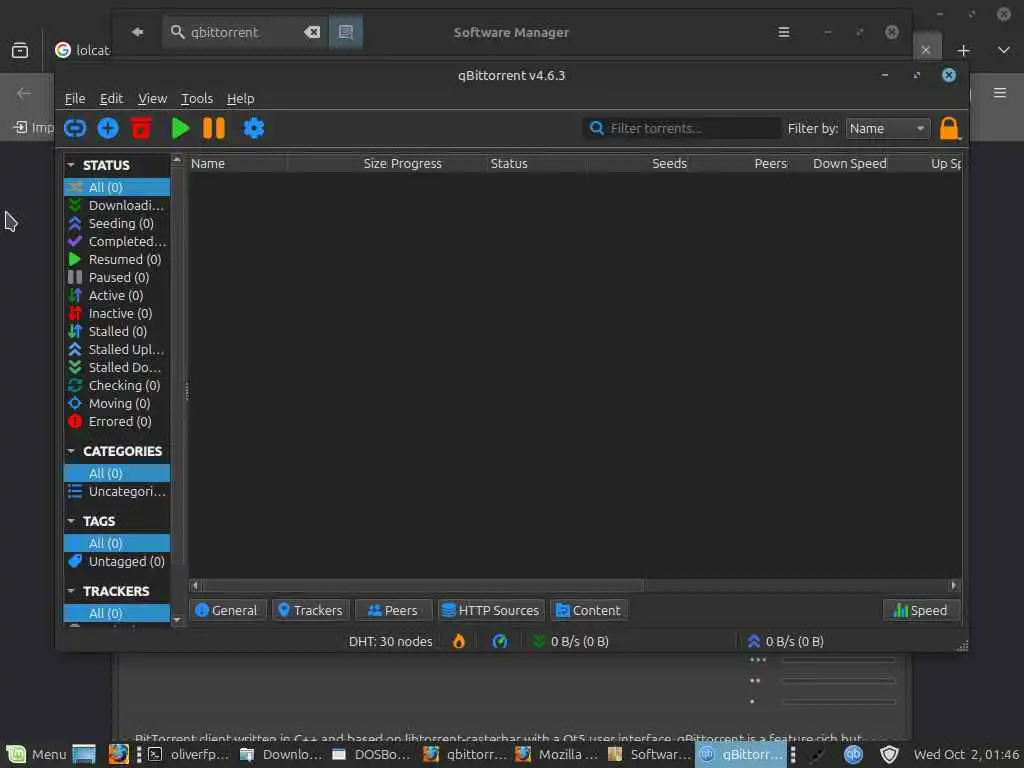The width and height of the screenshot is (1024, 768).
Task: Click the orange lock qBittorrent icon
Action: pyautogui.click(x=950, y=129)
